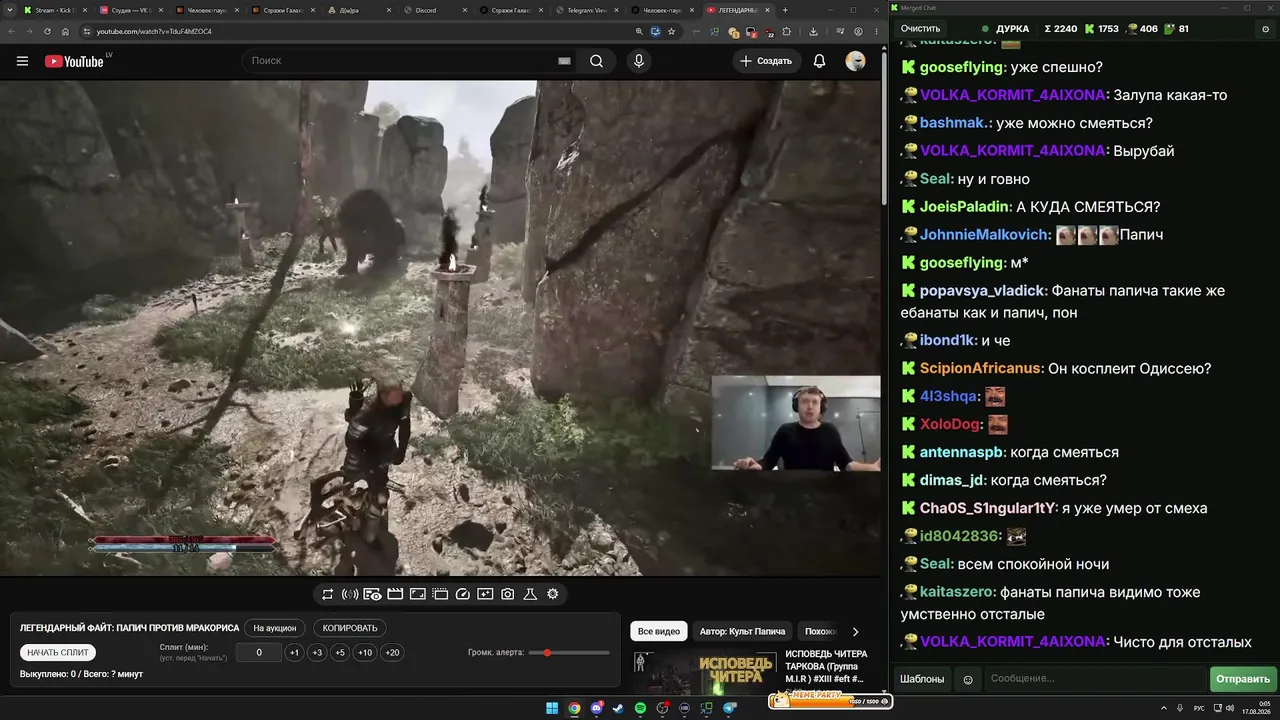This screenshot has height=720, width=1280.
Task: Open ИСПОВЕДЬ ЧИТЕРА ТАРКОВА video title
Action: click(x=826, y=666)
